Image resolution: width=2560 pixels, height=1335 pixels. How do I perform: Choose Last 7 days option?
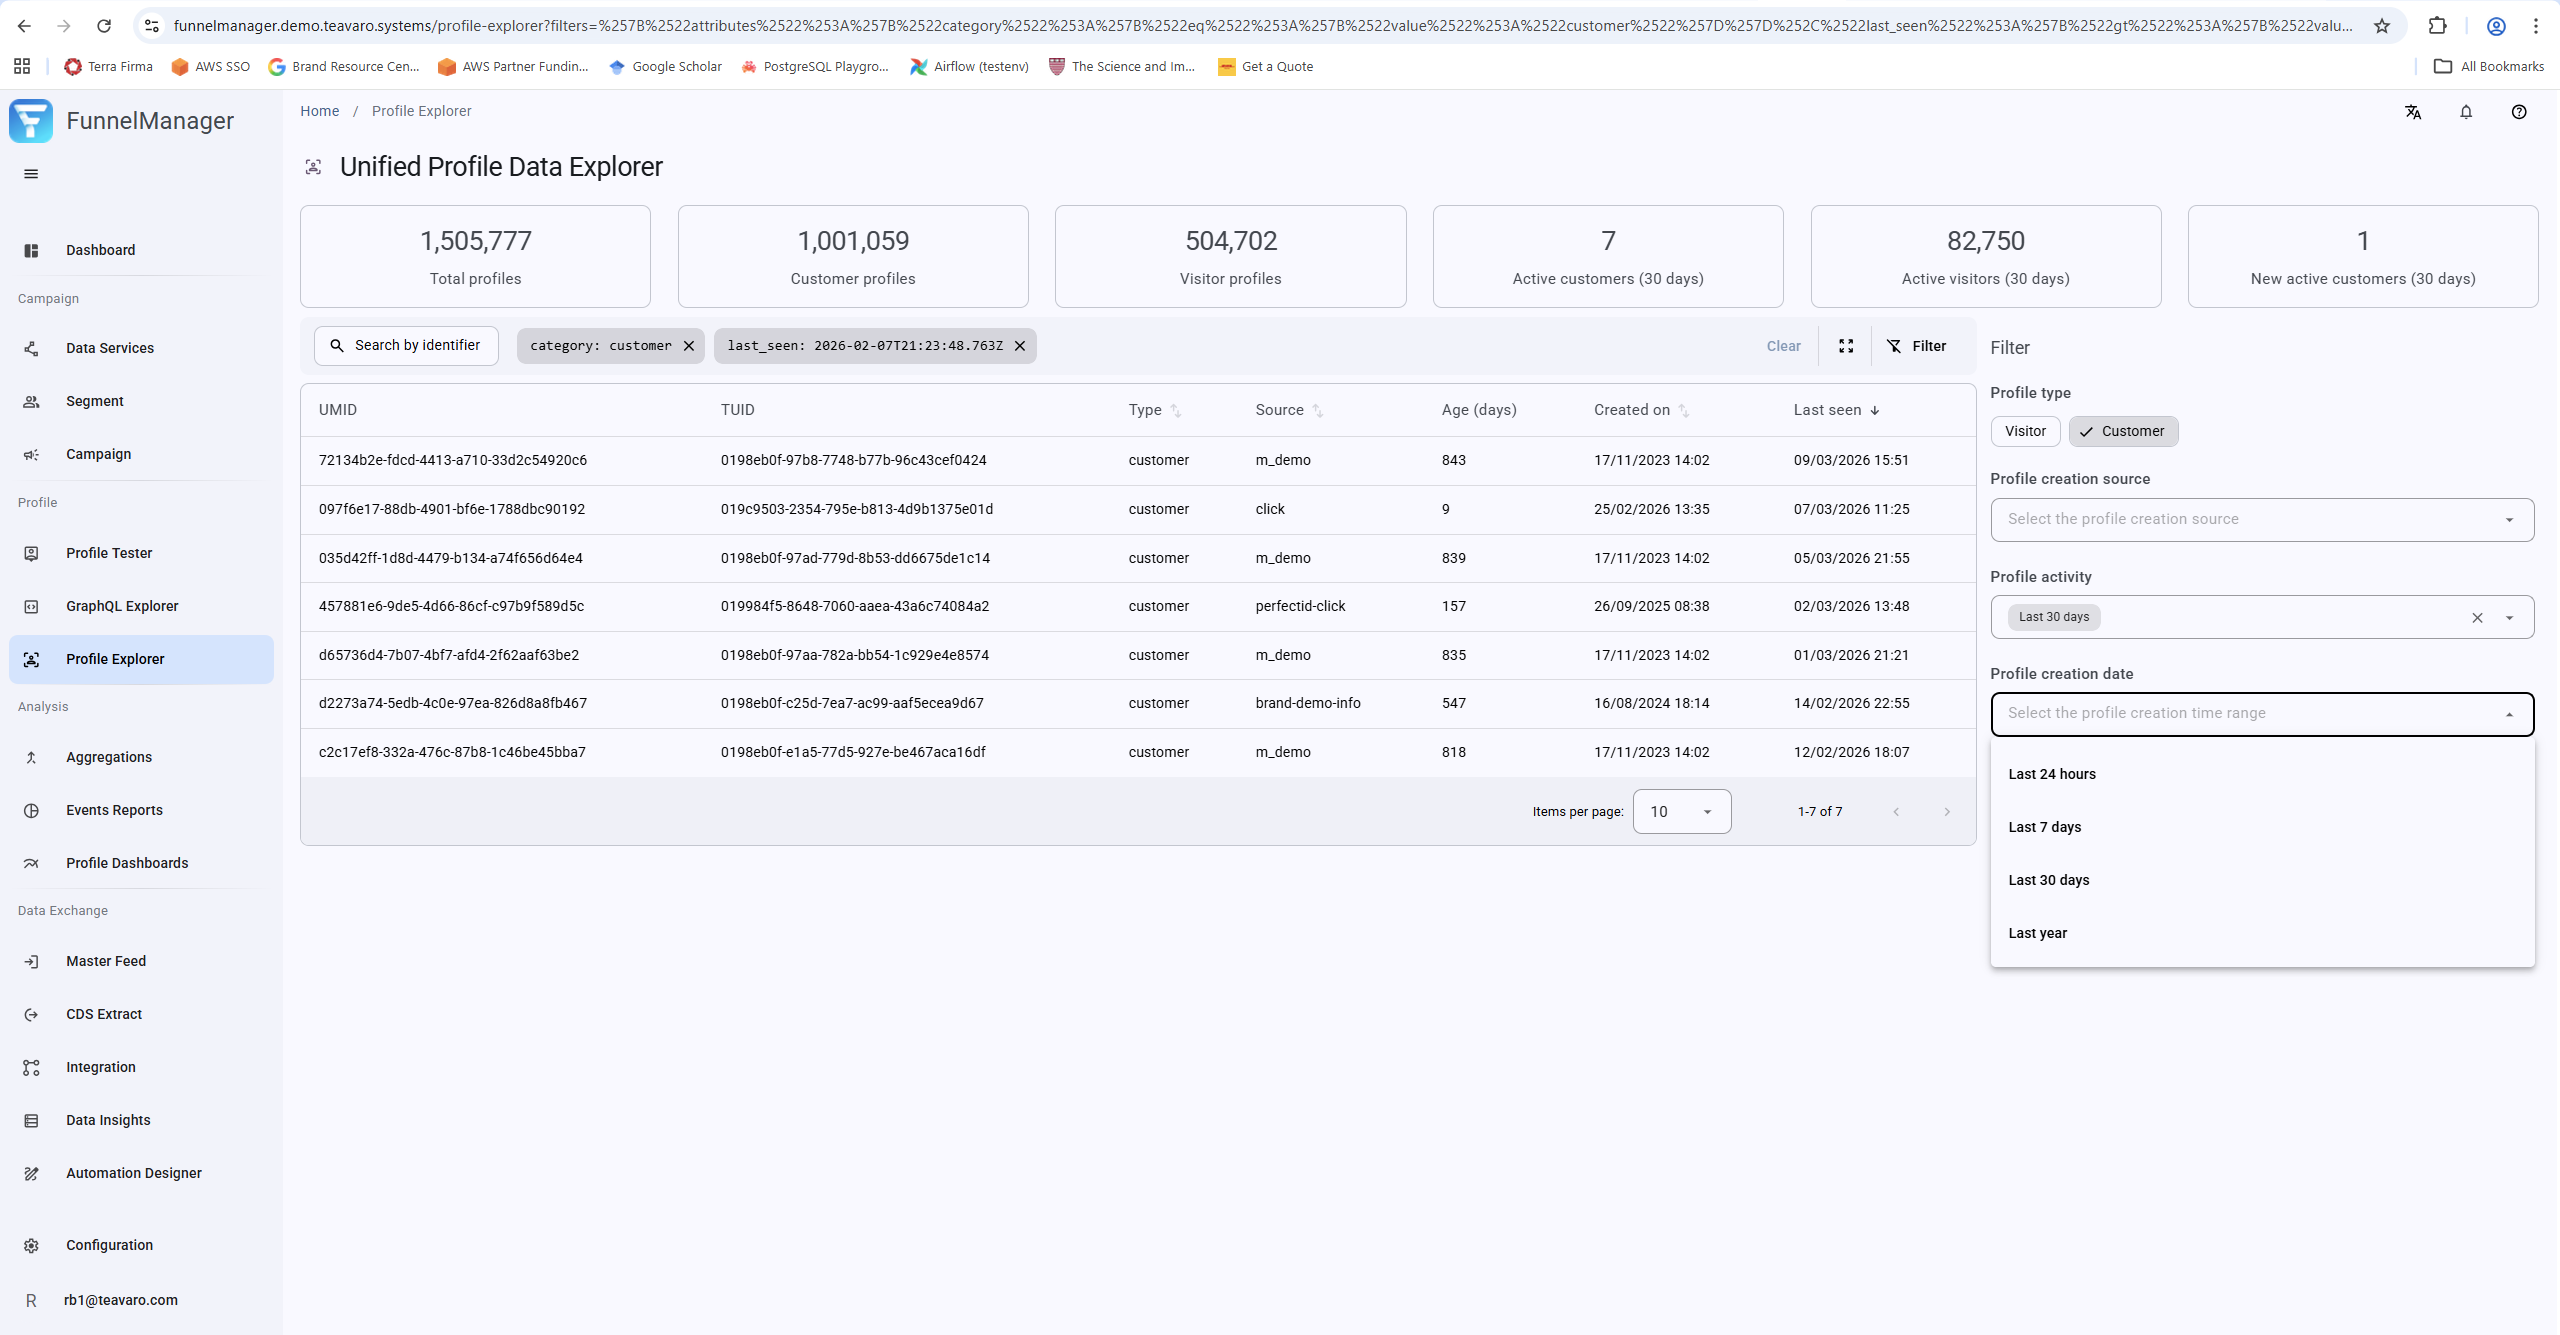2044,827
